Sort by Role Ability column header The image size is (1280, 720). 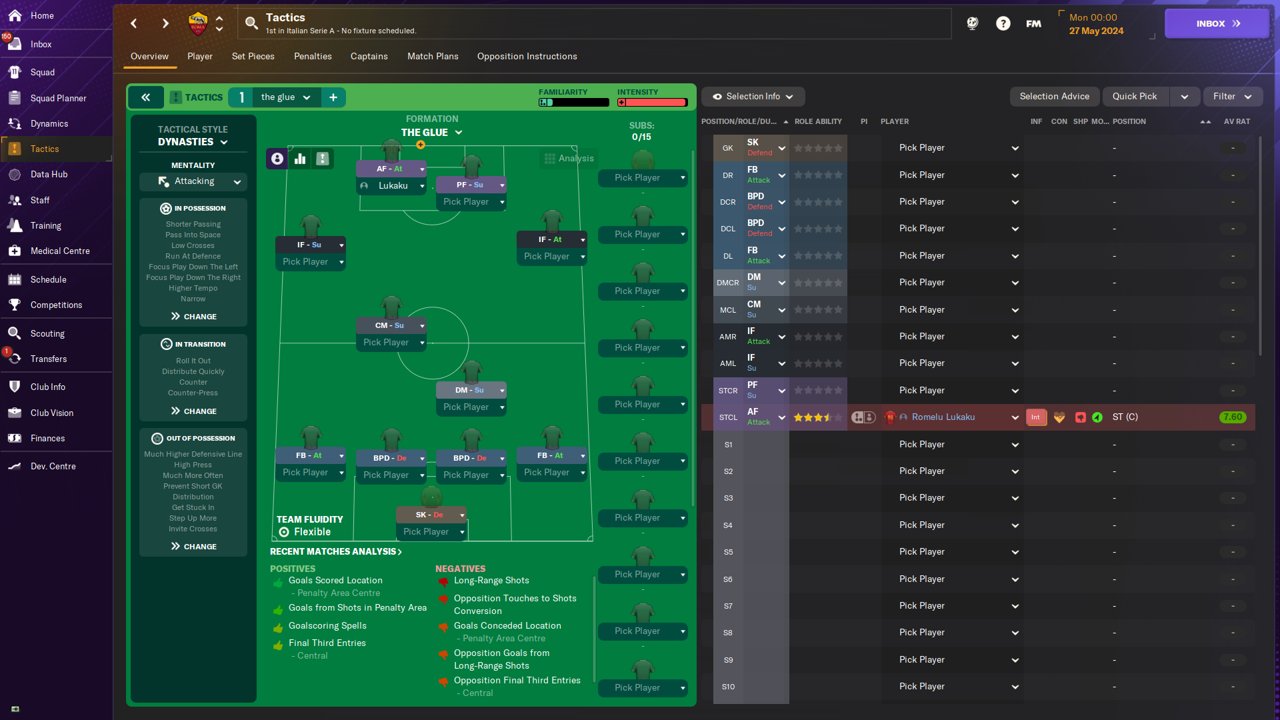(x=818, y=122)
